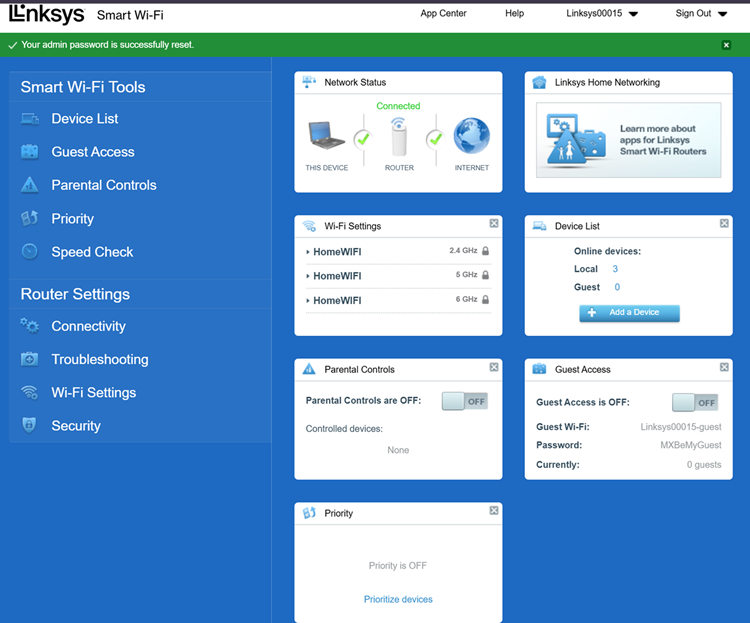This screenshot has height=623, width=750.
Task: Open the Linksys00015 account dropdown
Action: [x=602, y=13]
